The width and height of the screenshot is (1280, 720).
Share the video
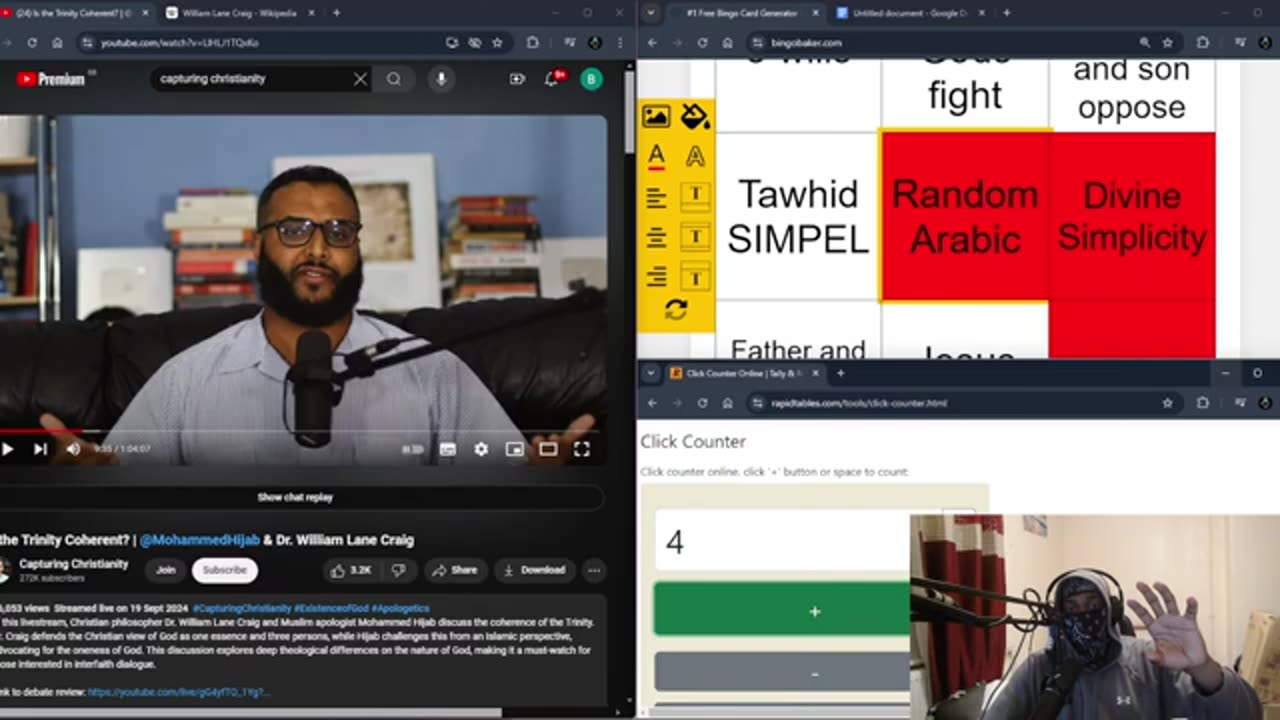pyautogui.click(x=454, y=570)
